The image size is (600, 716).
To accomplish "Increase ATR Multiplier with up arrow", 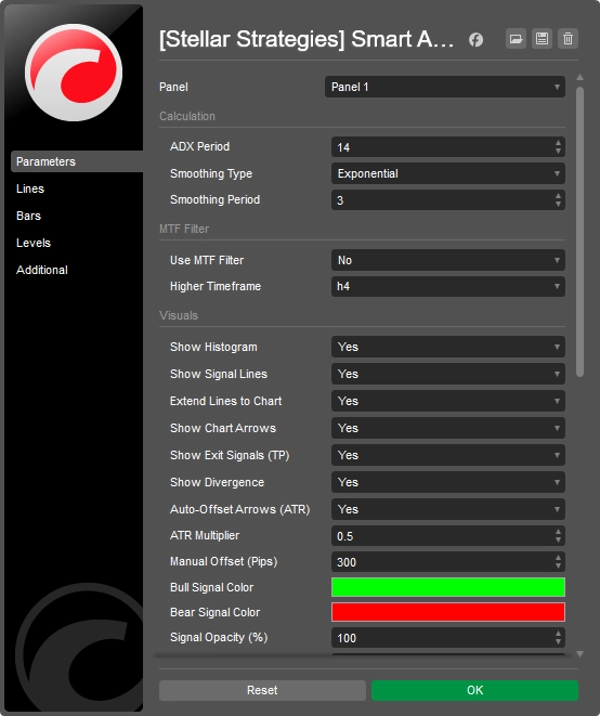I will pos(558,532).
